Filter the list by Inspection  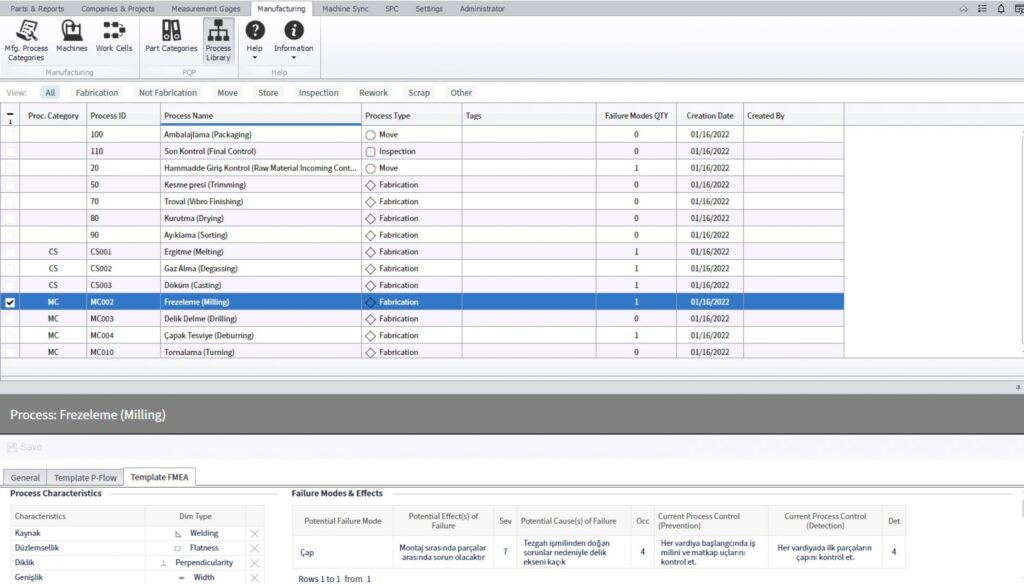click(x=318, y=93)
